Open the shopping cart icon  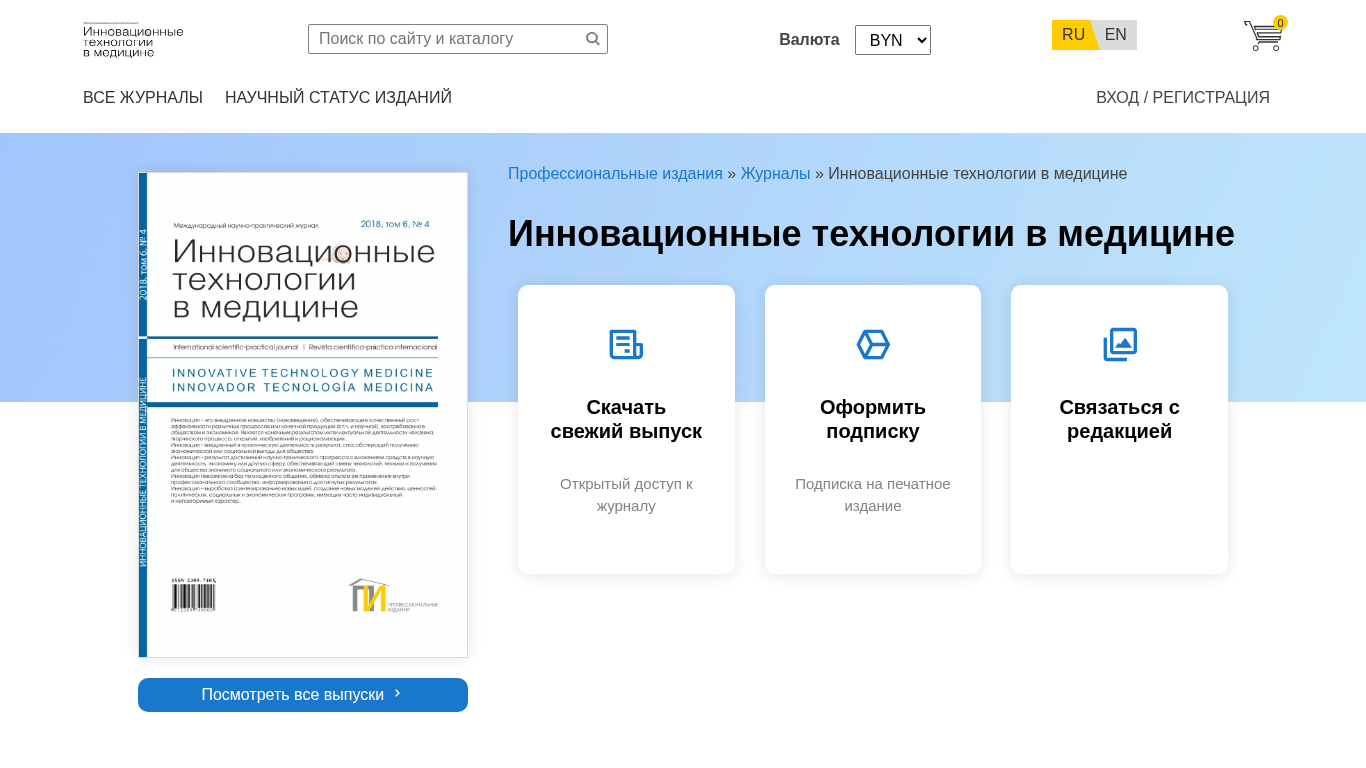click(1263, 36)
